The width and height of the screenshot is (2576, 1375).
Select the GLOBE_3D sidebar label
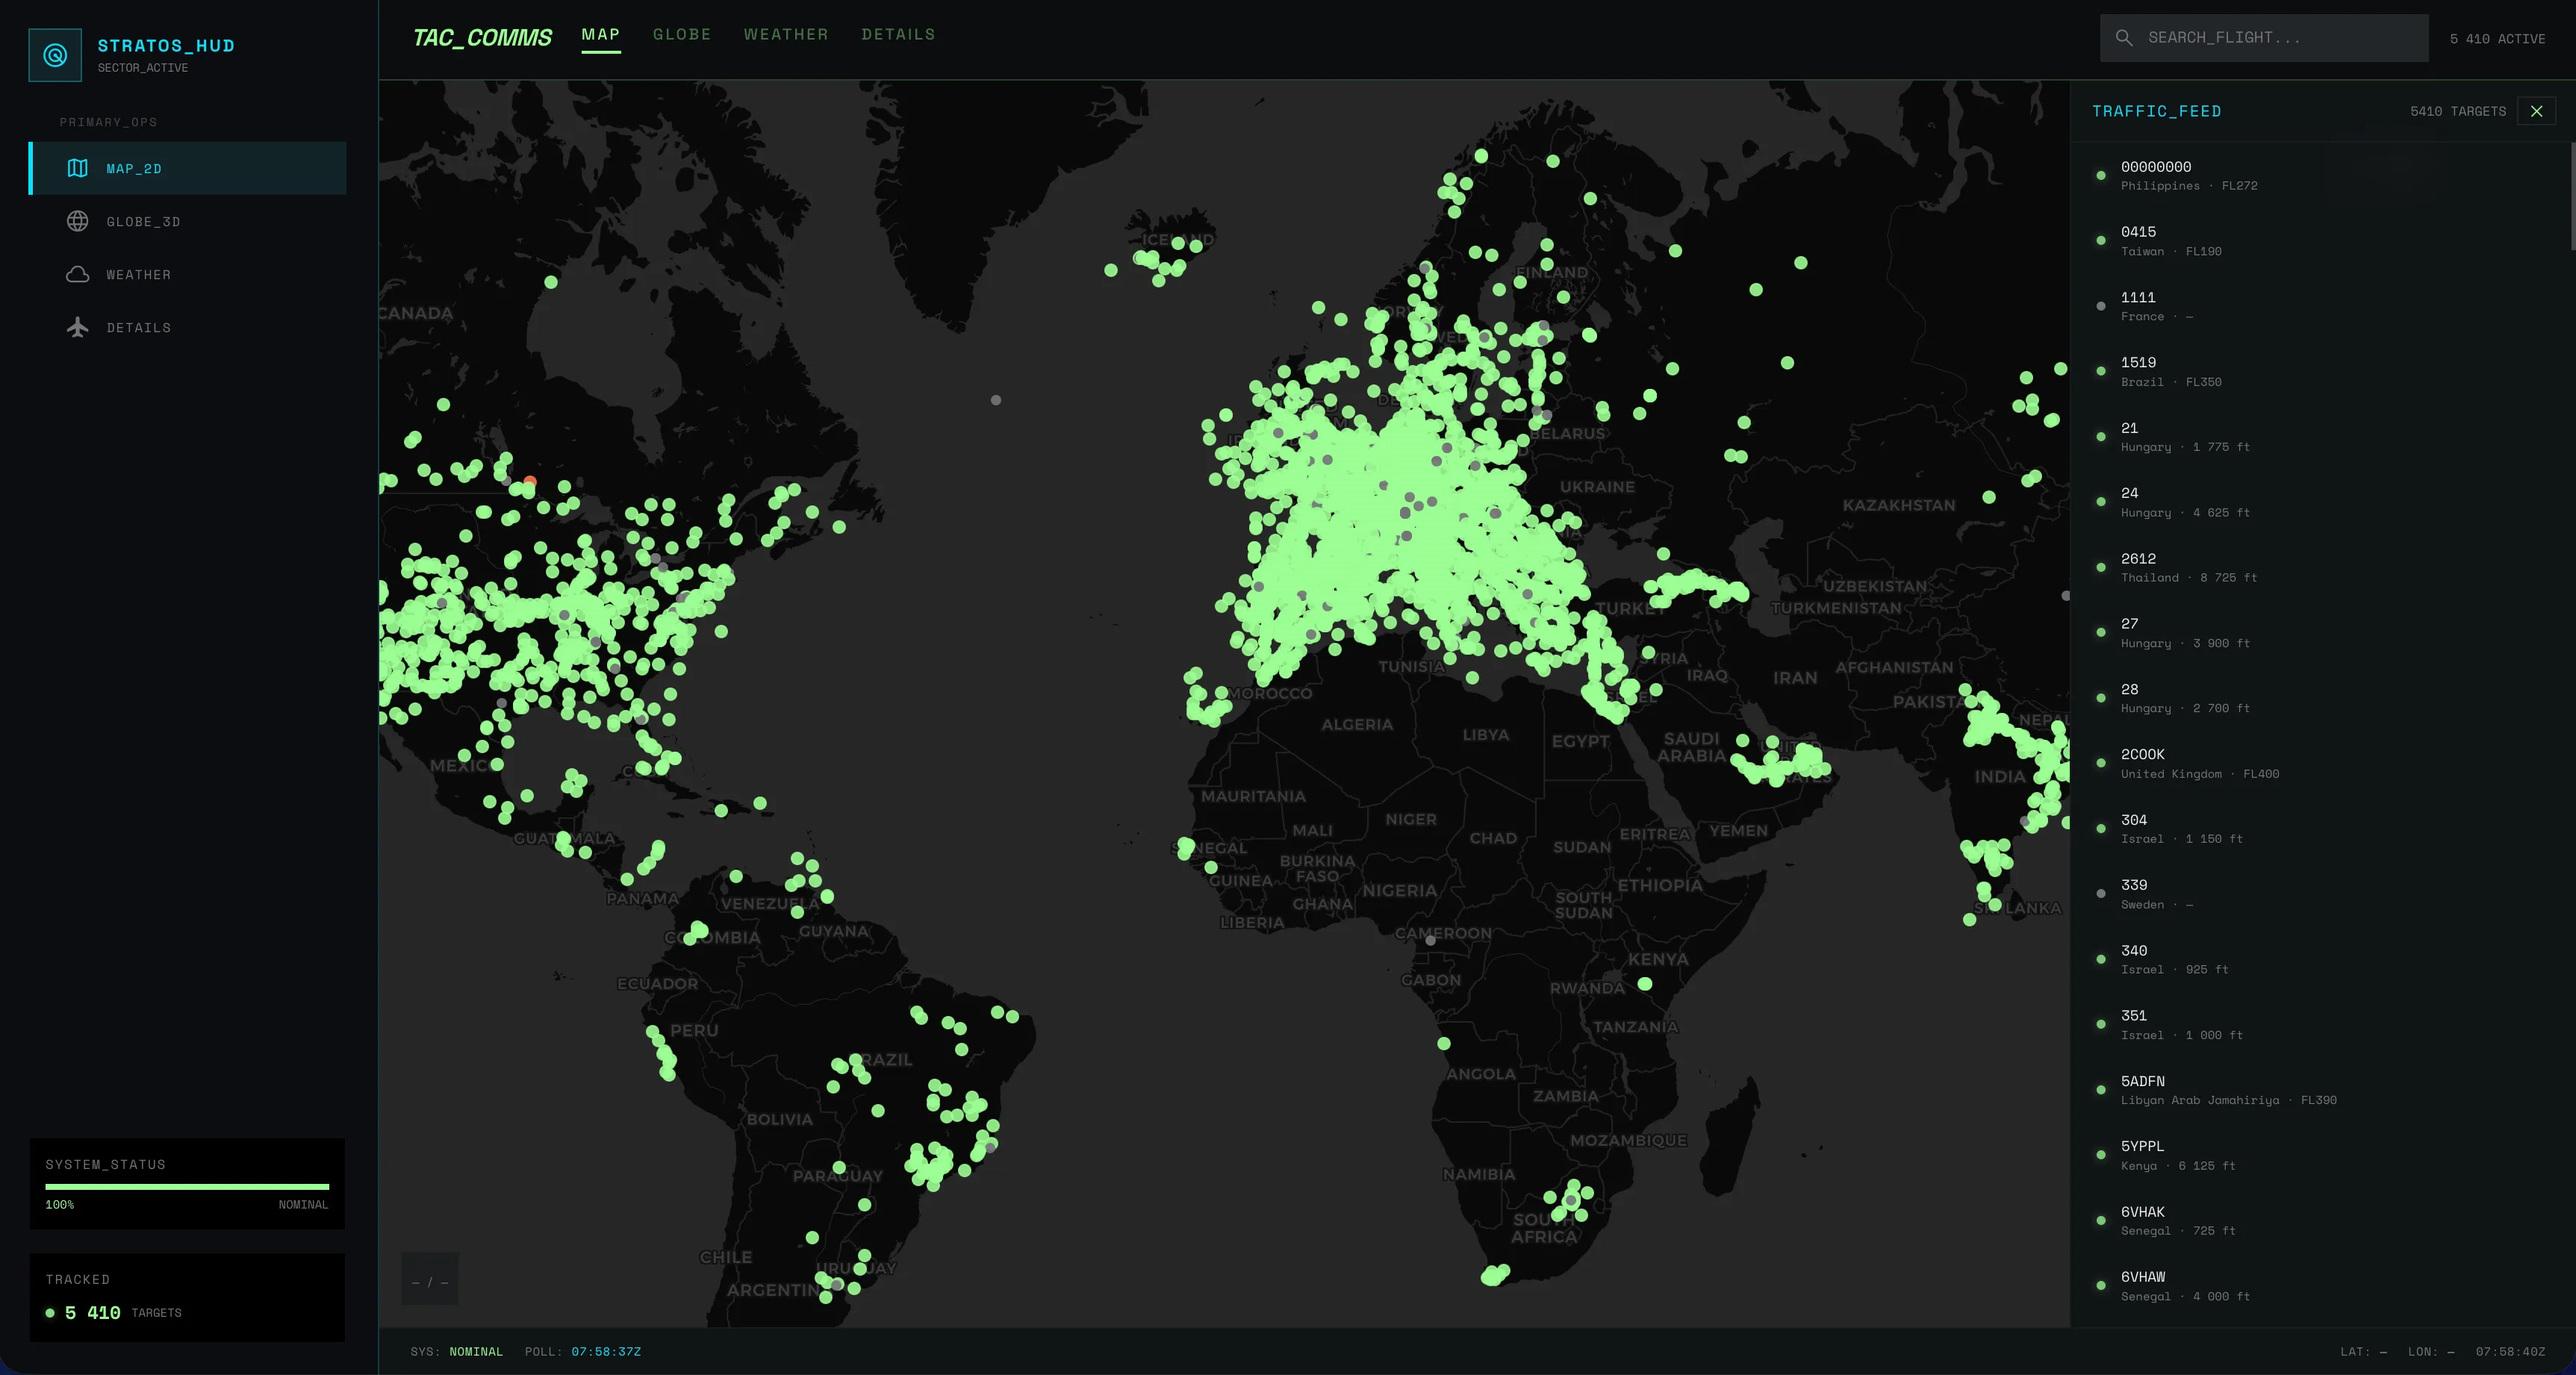(x=144, y=222)
